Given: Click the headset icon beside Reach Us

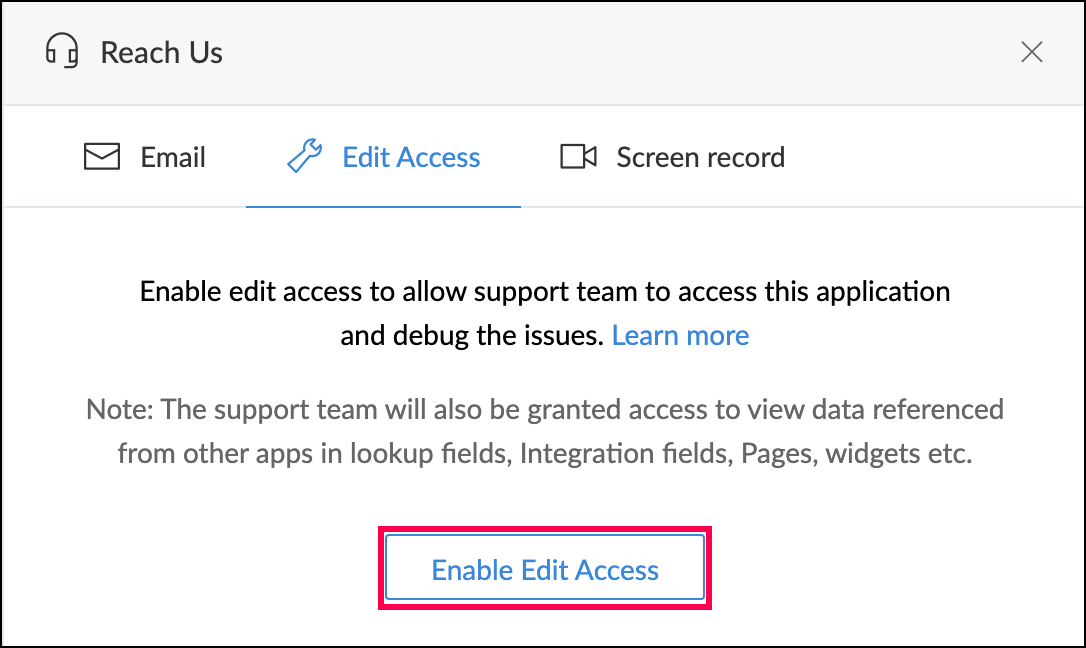Looking at the screenshot, I should pos(62,52).
